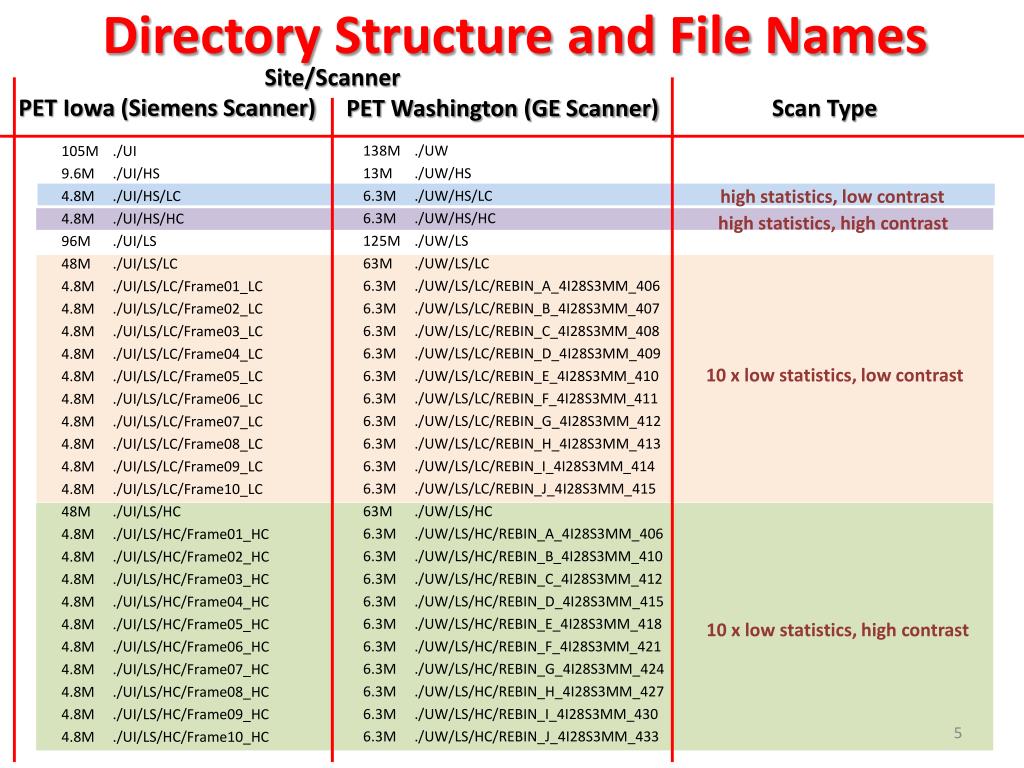Click the './UI/HS/HC' path
The height and width of the screenshot is (768, 1024).
pos(148,219)
